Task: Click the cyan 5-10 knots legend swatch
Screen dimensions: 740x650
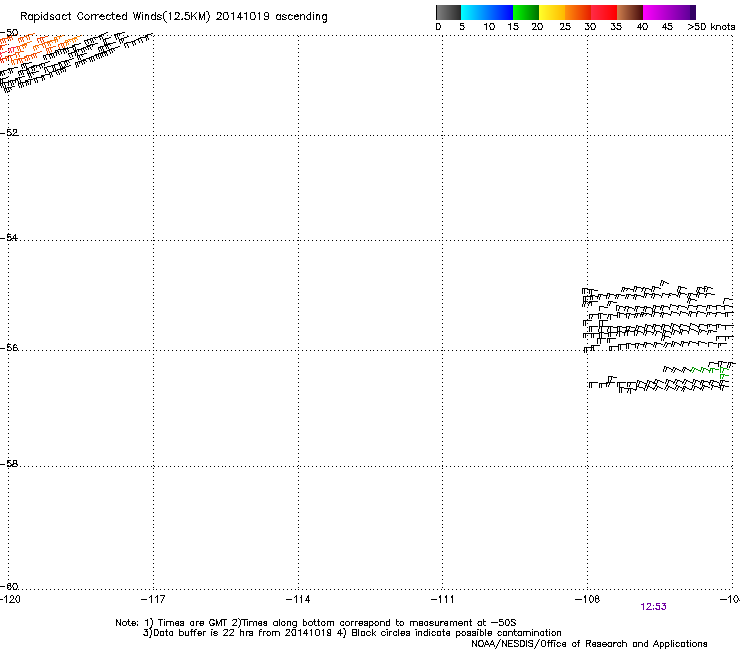Action: coord(474,12)
